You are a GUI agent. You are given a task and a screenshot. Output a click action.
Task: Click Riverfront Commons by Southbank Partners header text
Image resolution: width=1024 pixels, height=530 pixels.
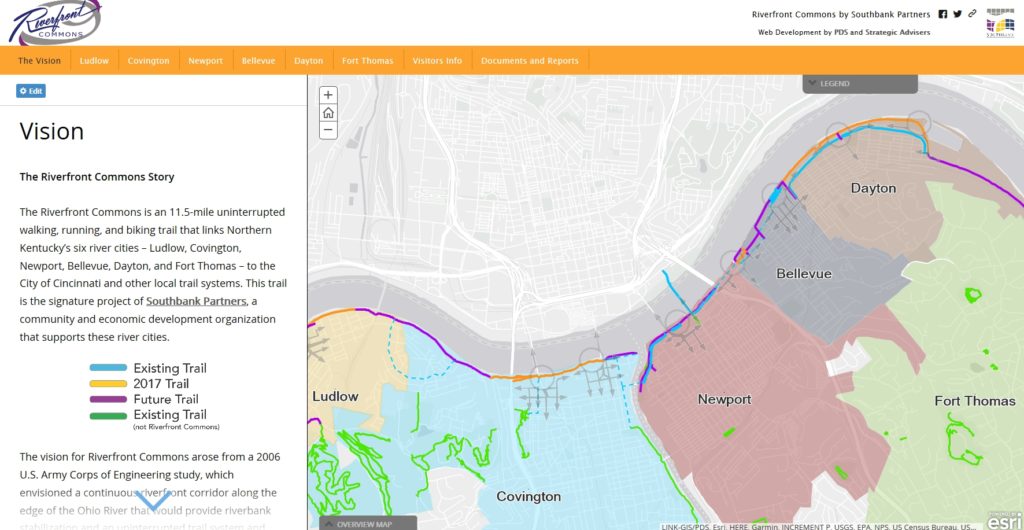(x=841, y=14)
